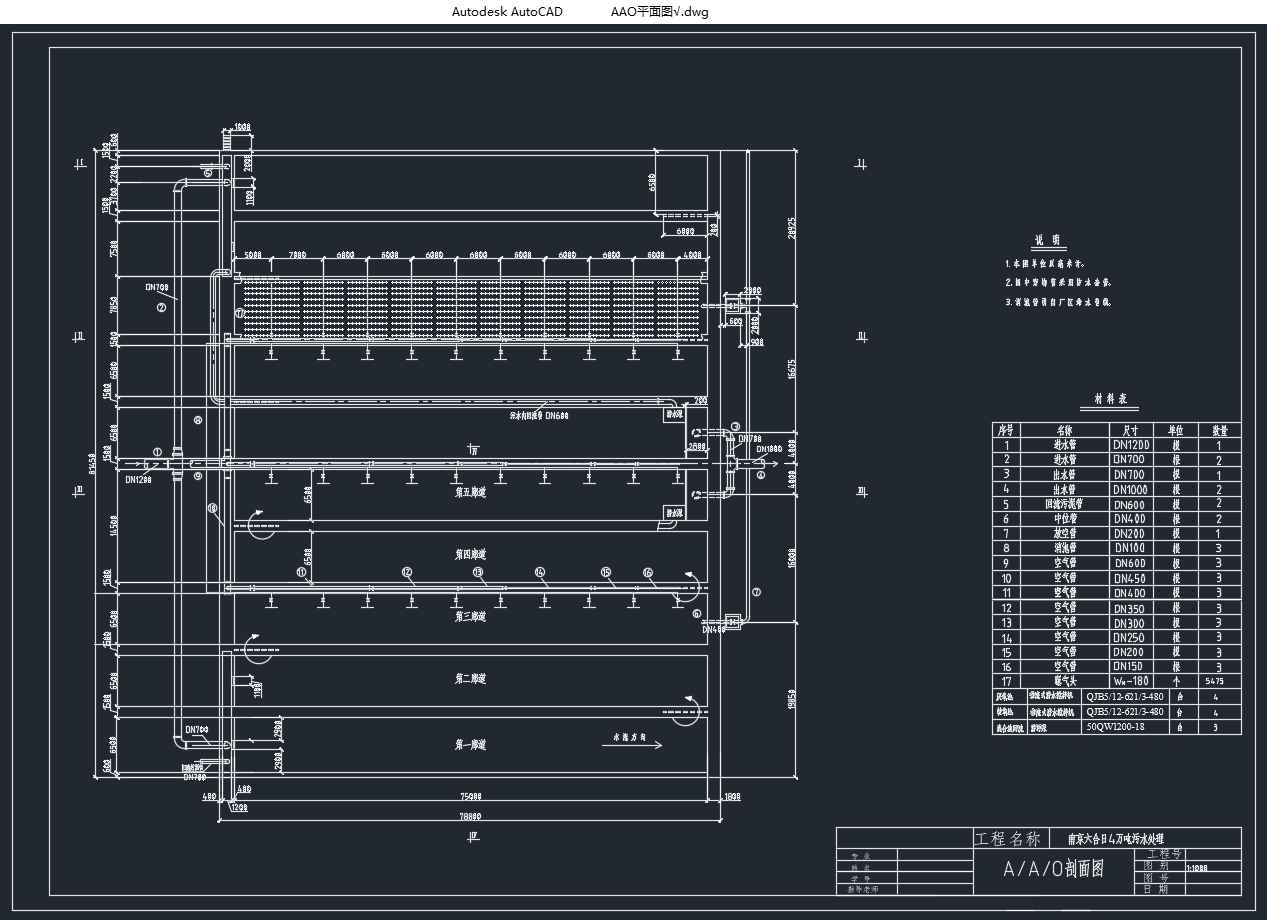Click the 第五廊道 corridor label
Viewport: 1267px width, 920px height.
[x=470, y=492]
